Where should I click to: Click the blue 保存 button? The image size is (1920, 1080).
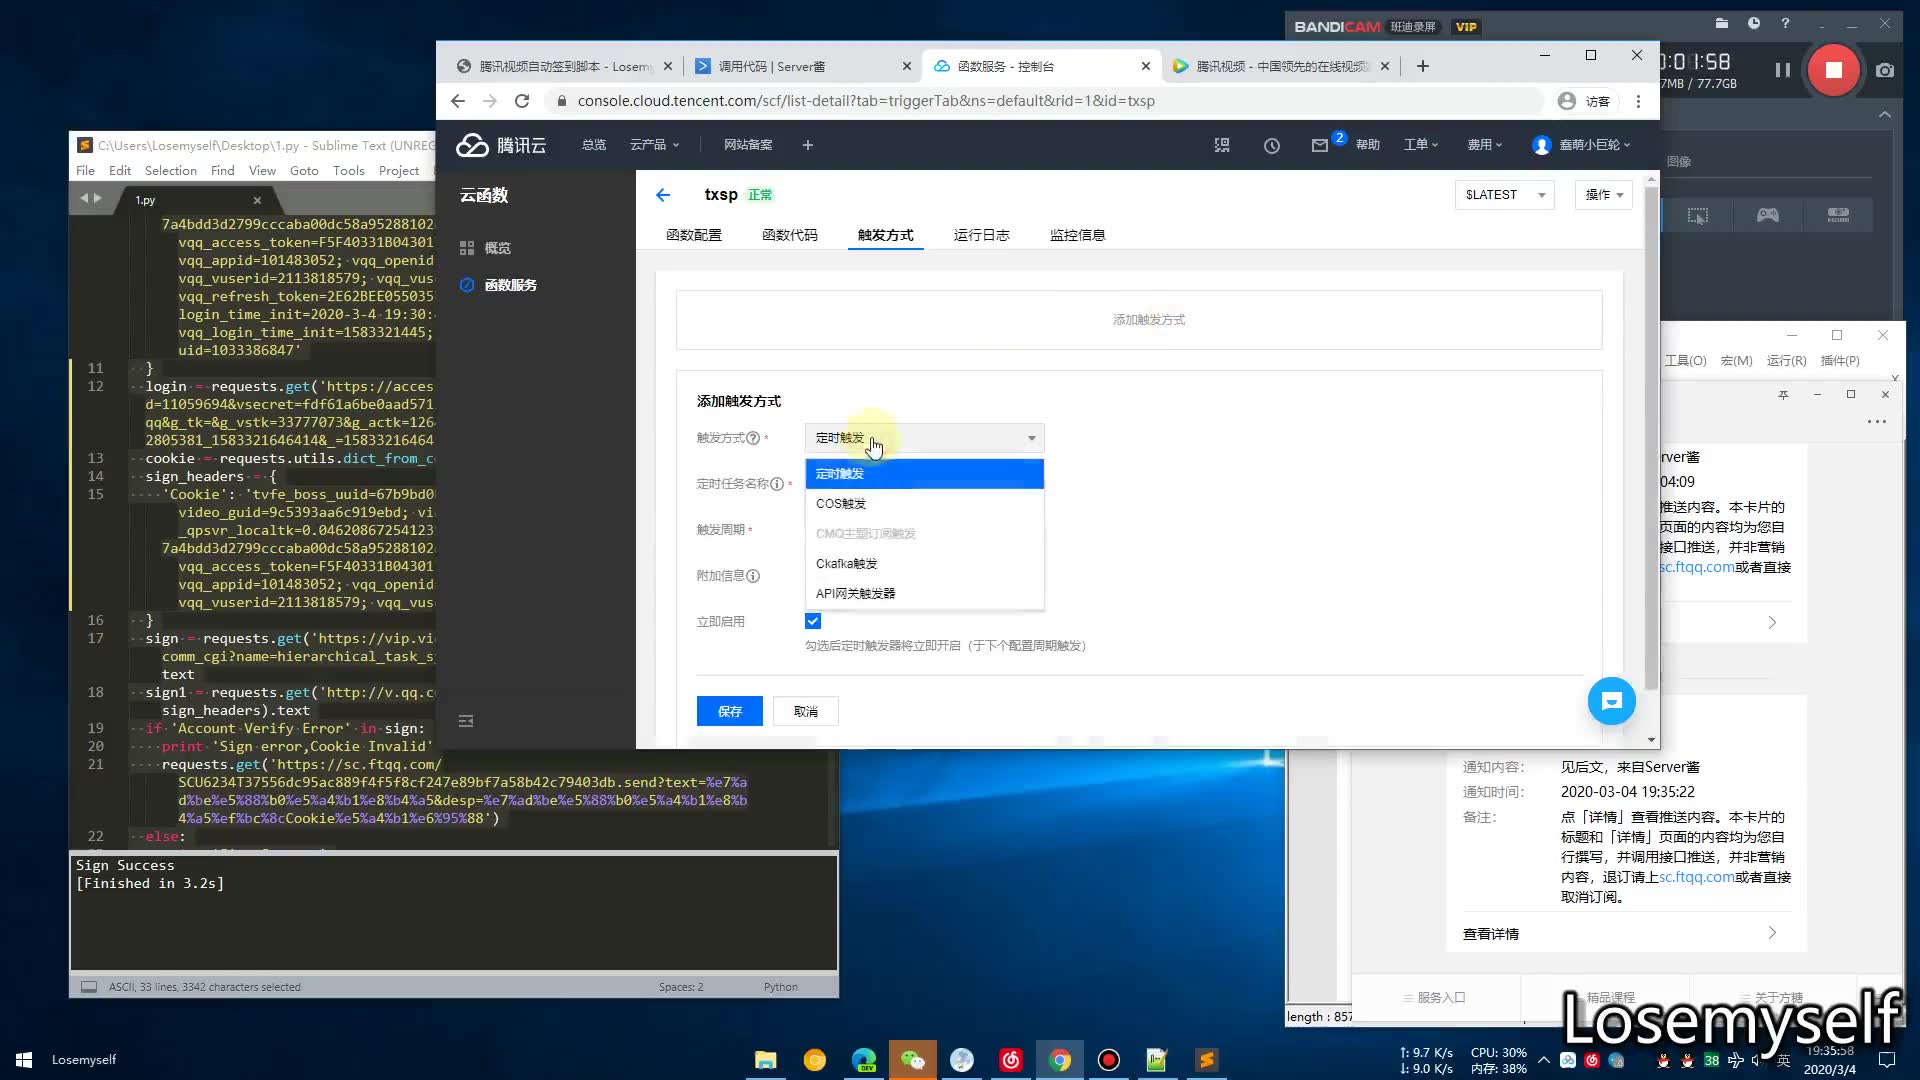click(x=729, y=711)
